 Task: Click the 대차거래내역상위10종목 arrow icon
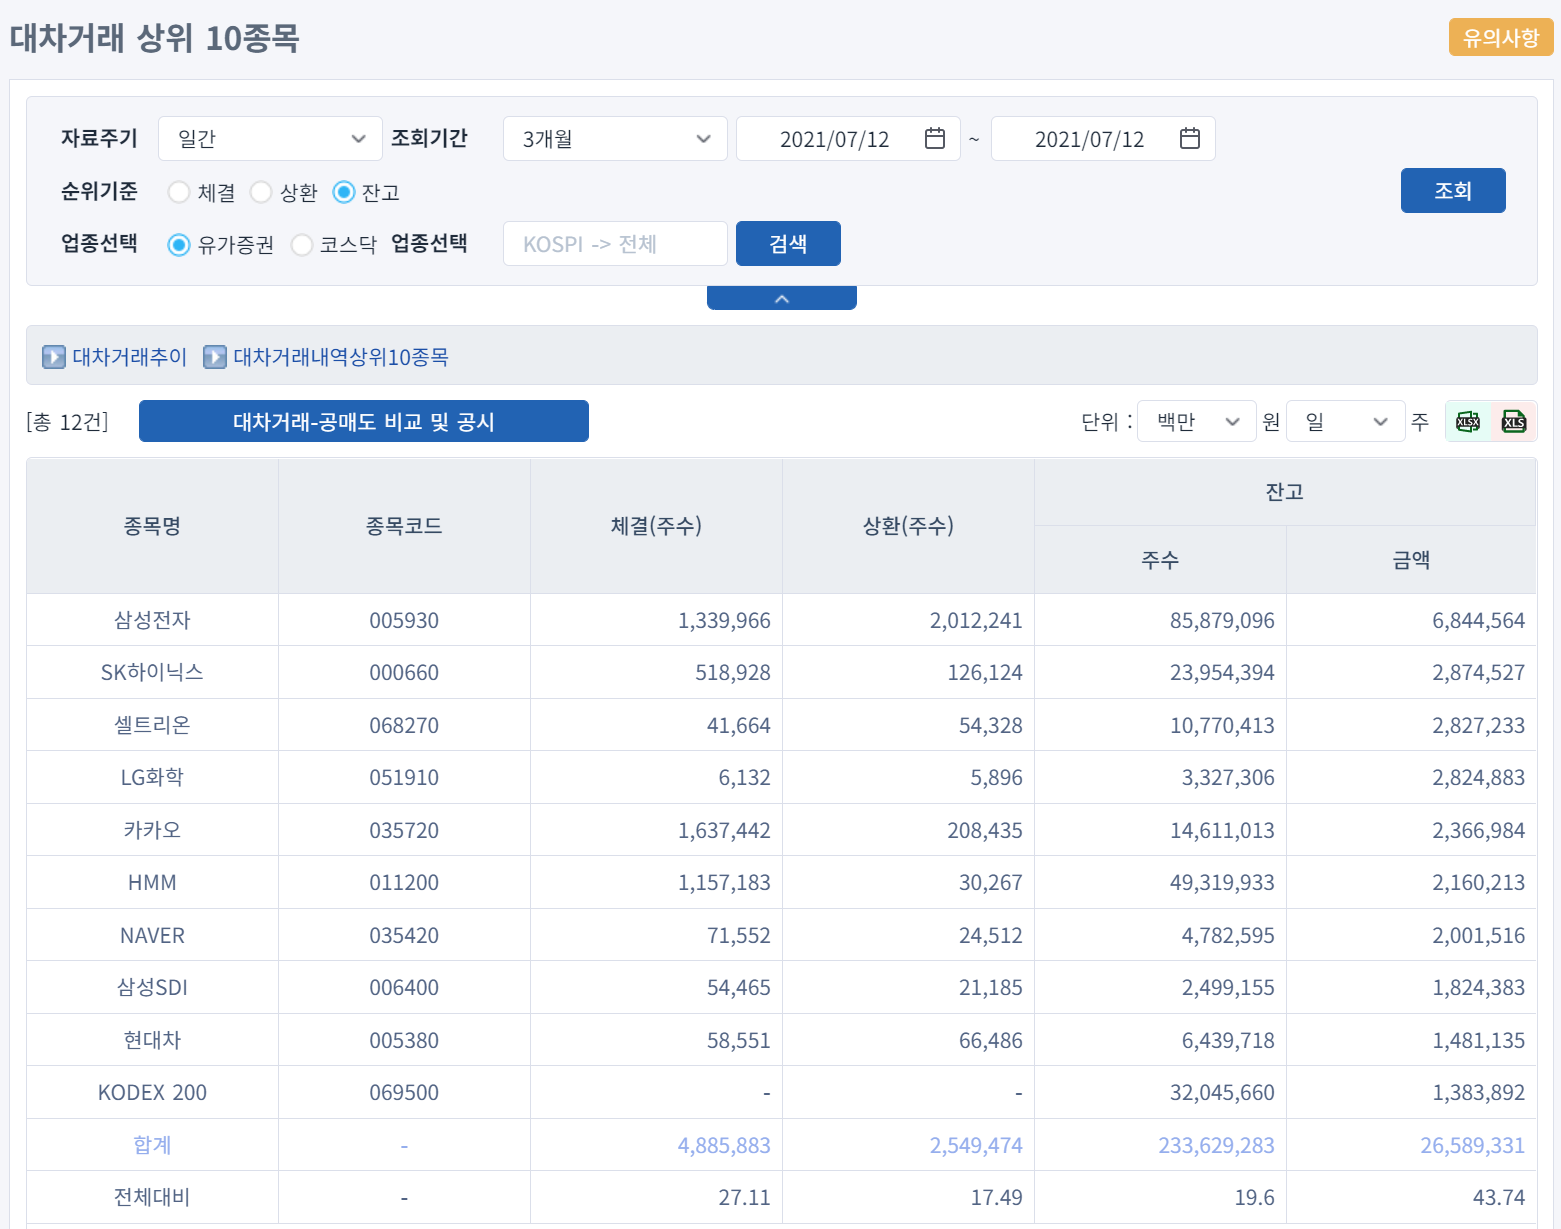[214, 357]
